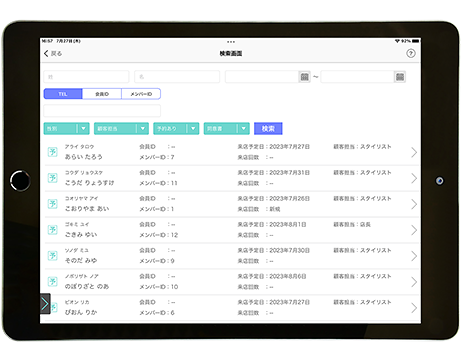Screen dimensions: 462x360
Task: Open details chevron for びおん りか
Action: click(414, 308)
